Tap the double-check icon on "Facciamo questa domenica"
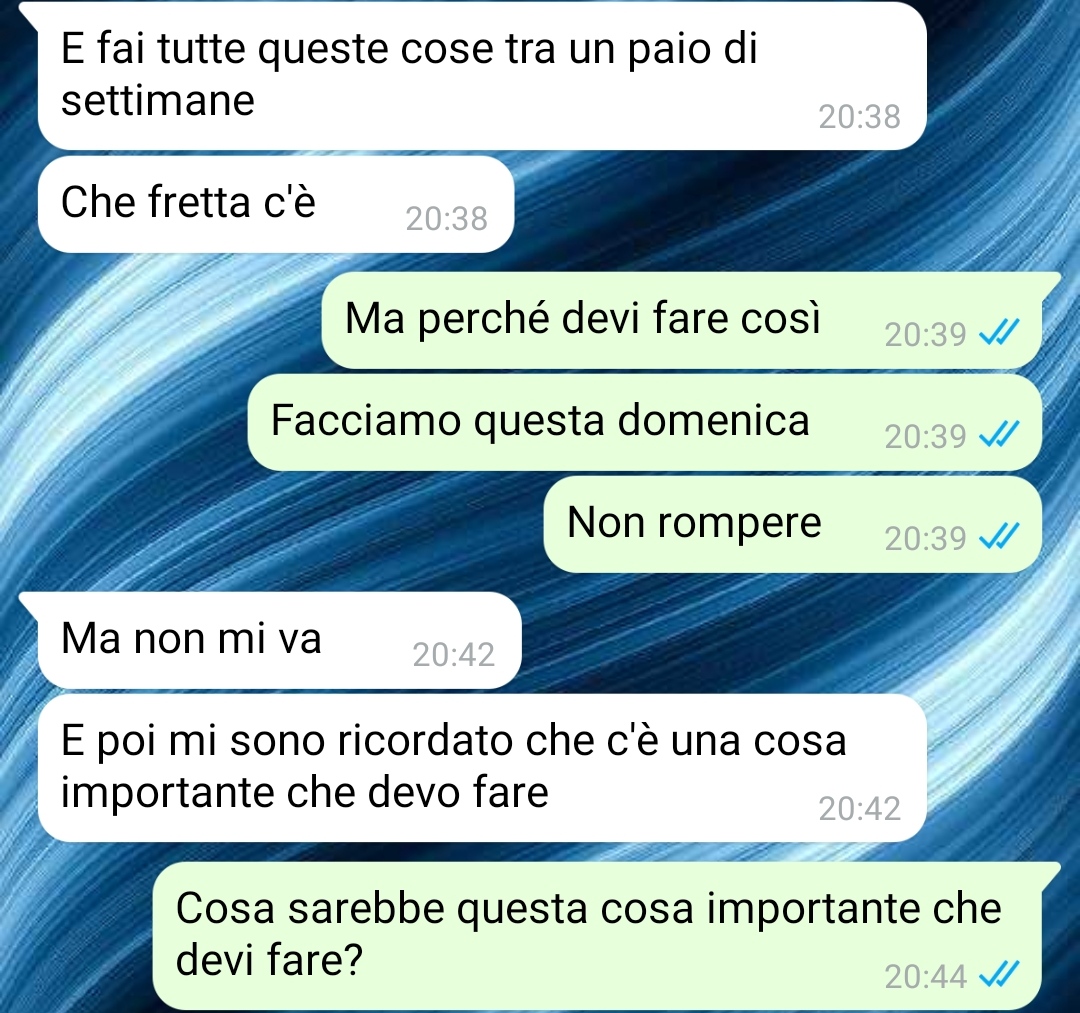Image resolution: width=1080 pixels, height=1013 pixels. [x=999, y=435]
